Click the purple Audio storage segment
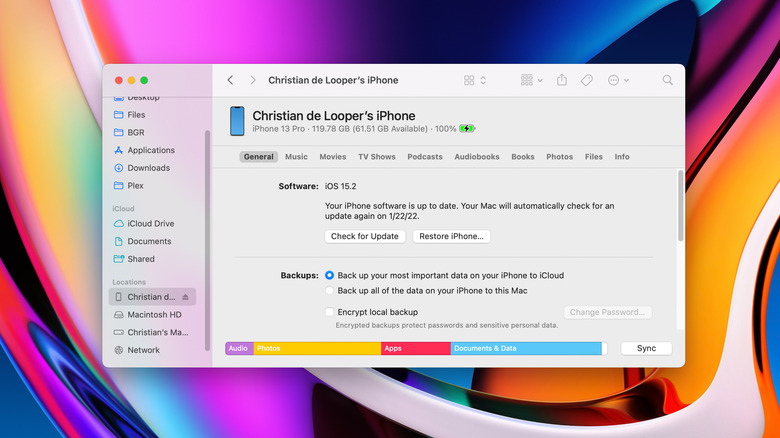 (239, 348)
